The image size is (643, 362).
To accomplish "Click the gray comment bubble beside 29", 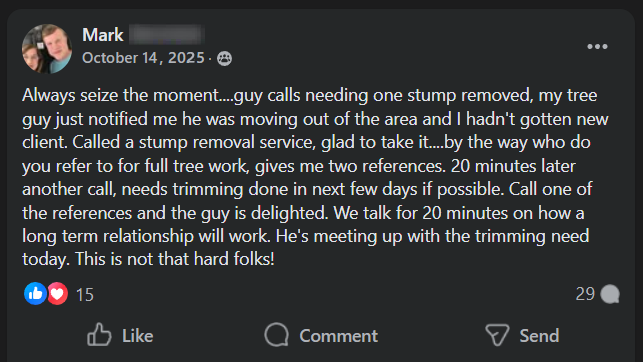I will (610, 294).
